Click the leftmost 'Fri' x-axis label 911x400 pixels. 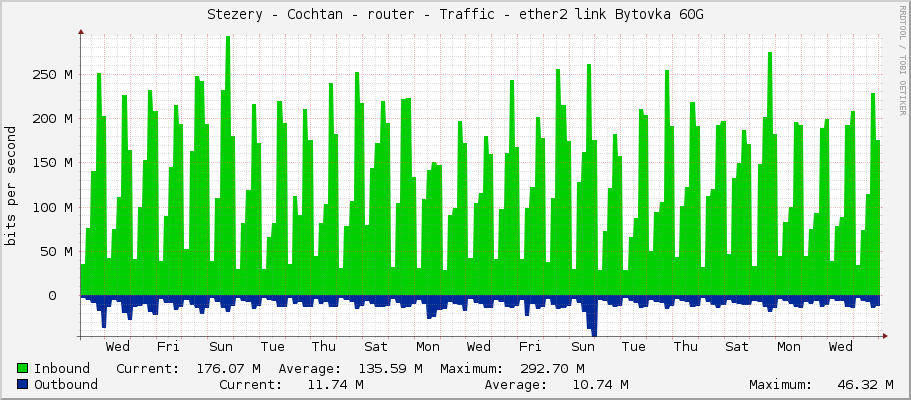168,347
